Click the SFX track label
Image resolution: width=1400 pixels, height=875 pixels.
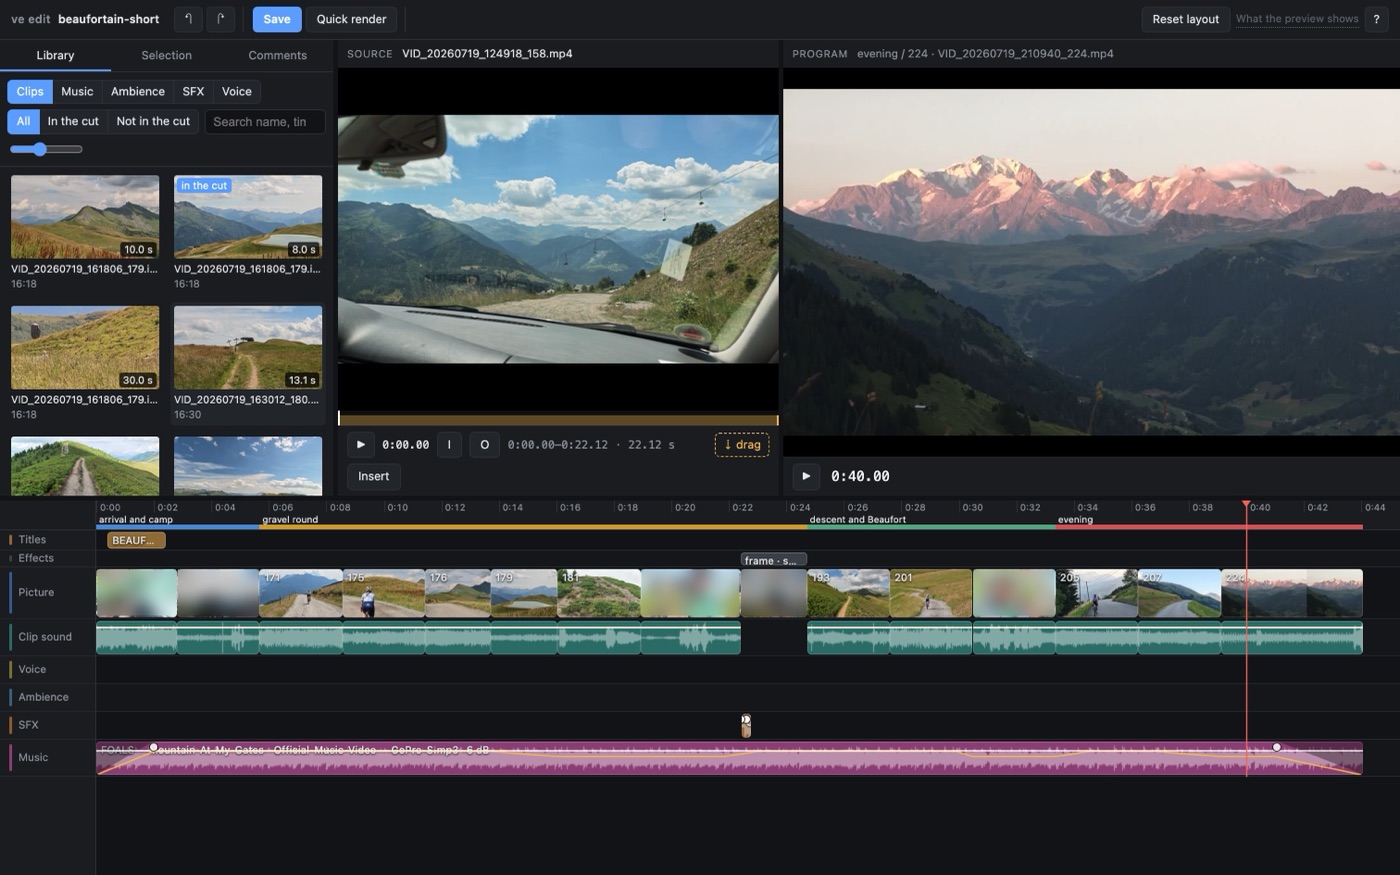click(28, 725)
